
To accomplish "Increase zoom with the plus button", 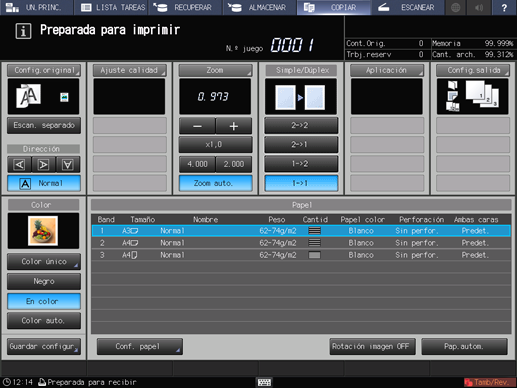I will coord(234,126).
